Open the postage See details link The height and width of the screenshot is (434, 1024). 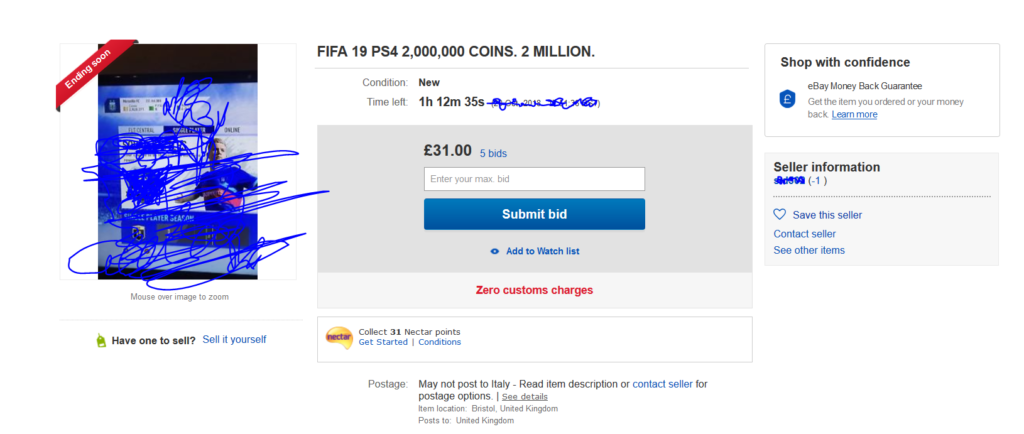pyautogui.click(x=524, y=397)
